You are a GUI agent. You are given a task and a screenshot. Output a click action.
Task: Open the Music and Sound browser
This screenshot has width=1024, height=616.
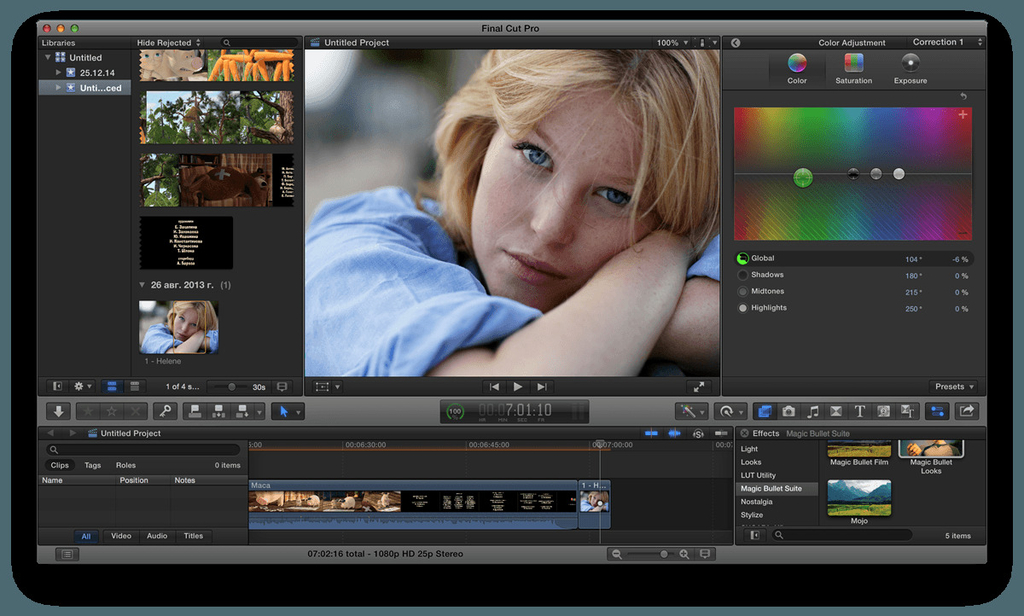click(812, 411)
